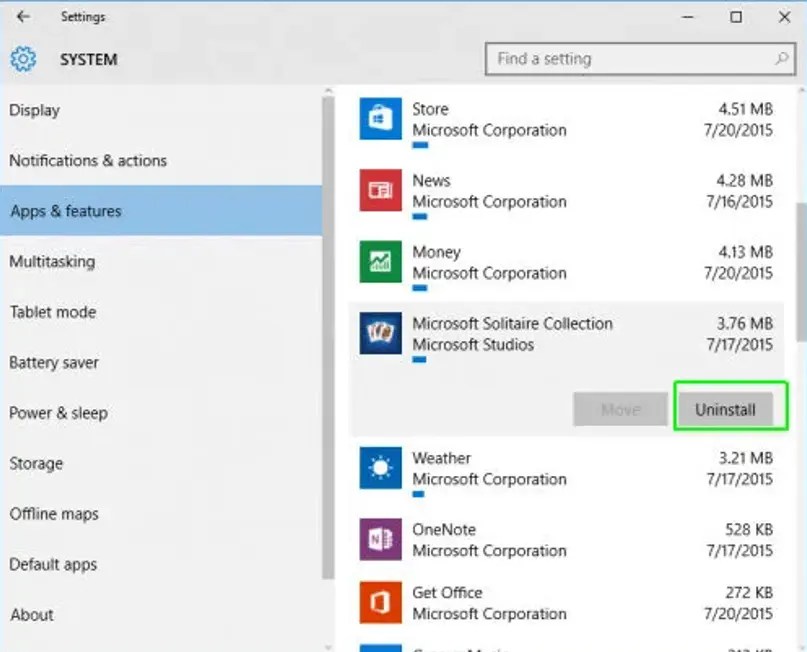The image size is (807, 652).
Task: Select the News app icon
Action: point(380,190)
